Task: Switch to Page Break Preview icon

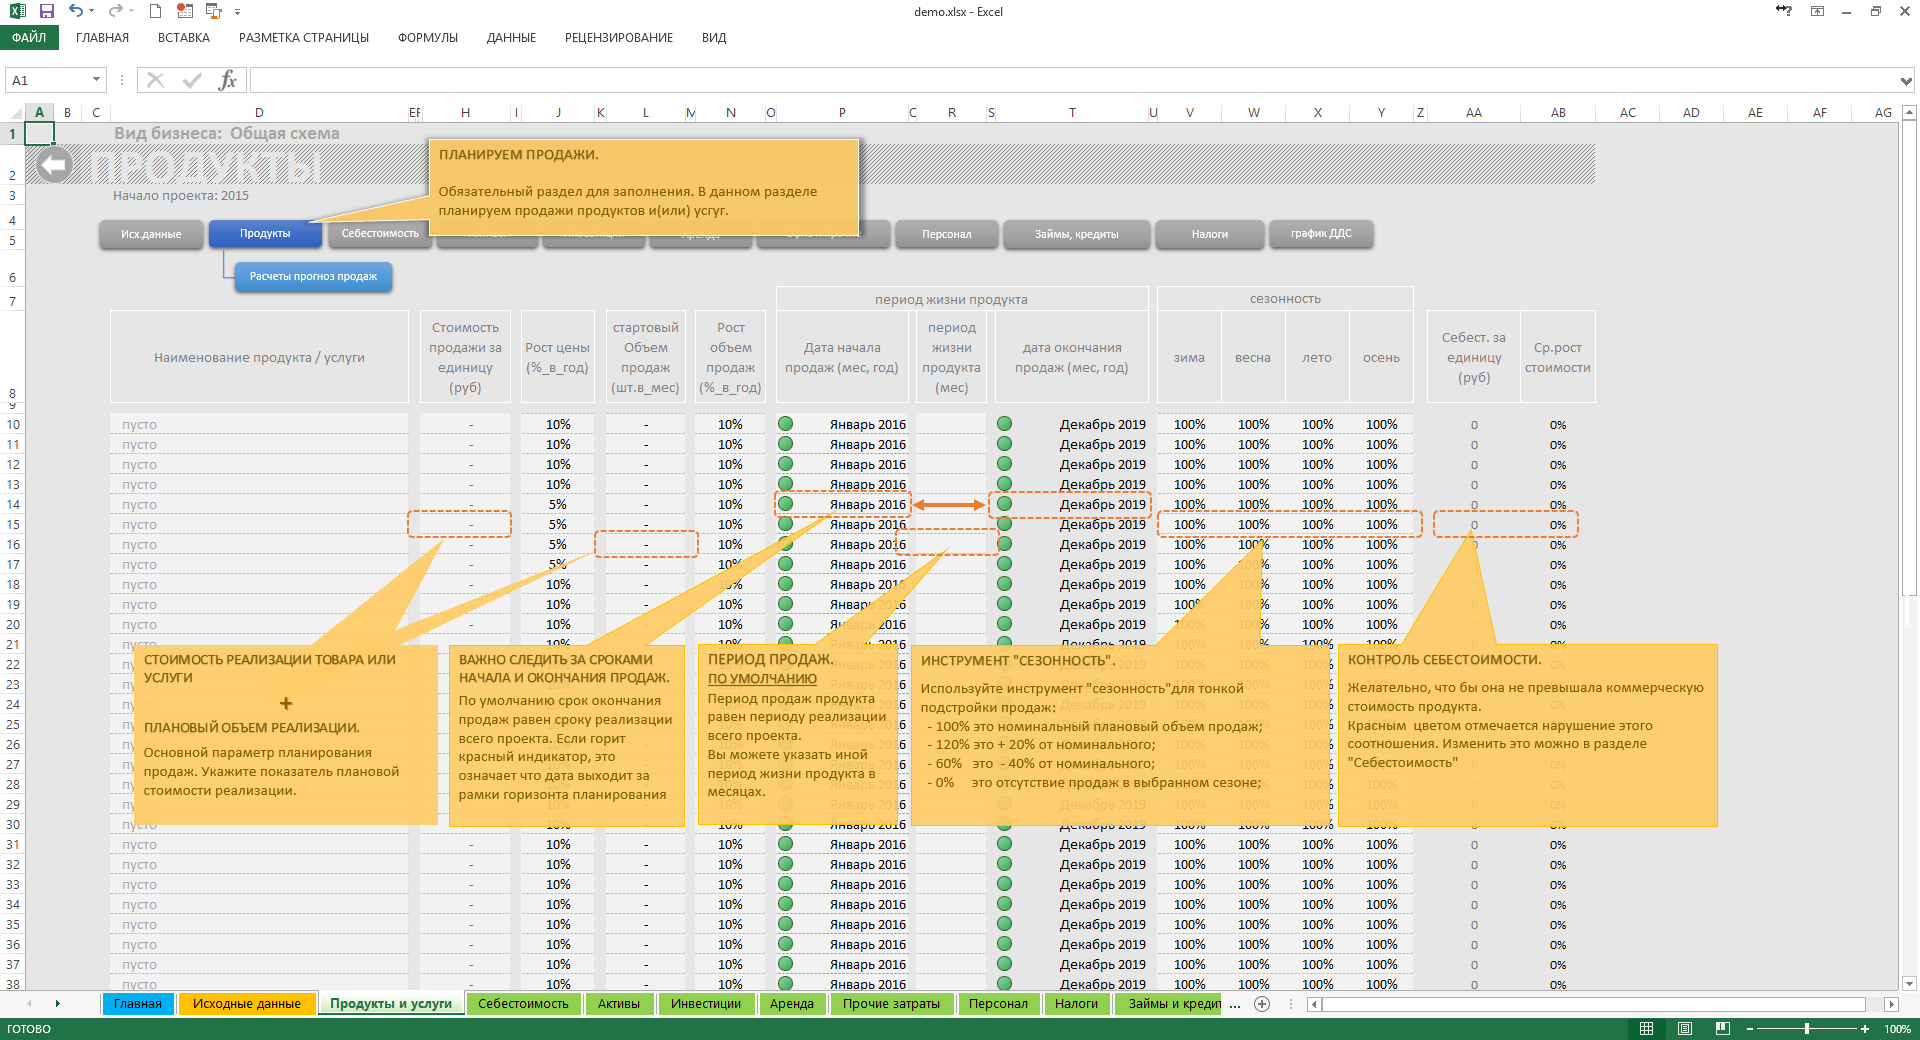Action: [x=1722, y=1029]
